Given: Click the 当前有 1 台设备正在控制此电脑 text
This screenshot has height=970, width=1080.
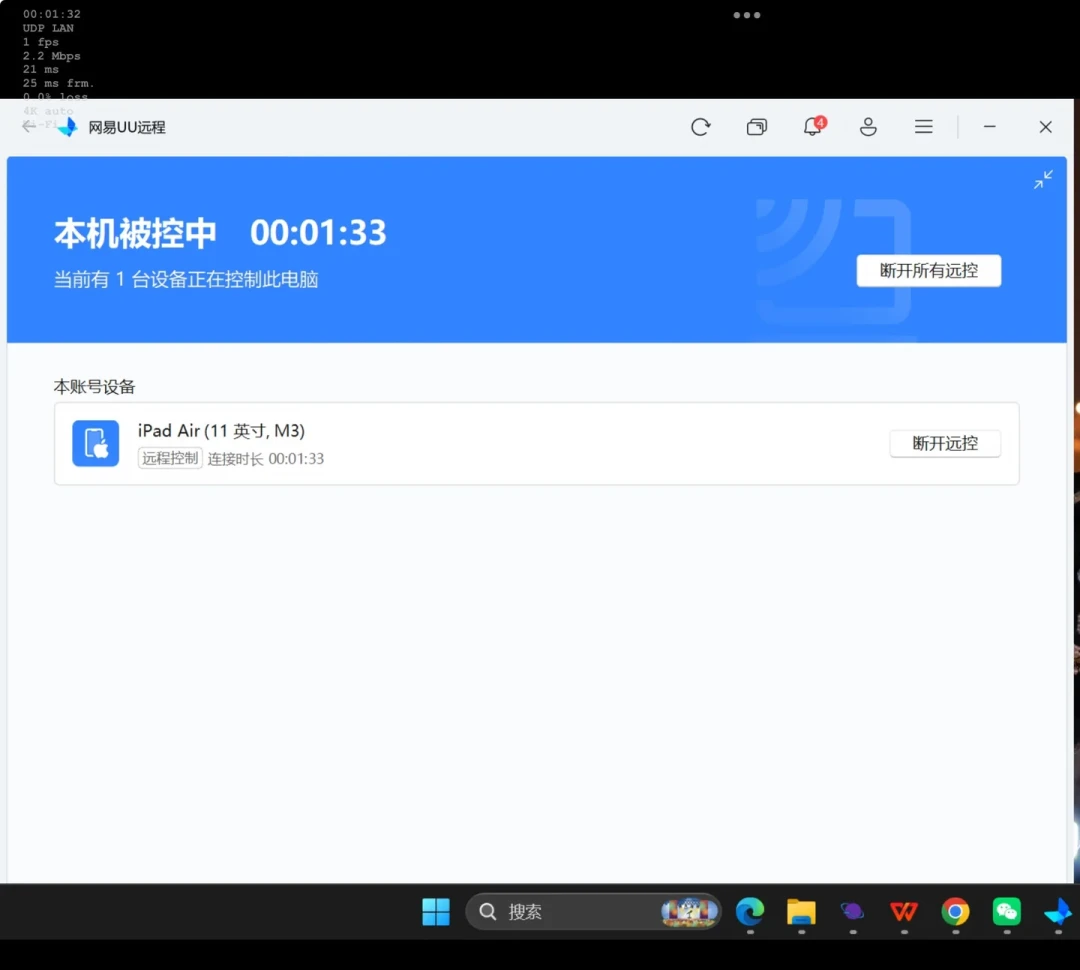Looking at the screenshot, I should point(186,280).
